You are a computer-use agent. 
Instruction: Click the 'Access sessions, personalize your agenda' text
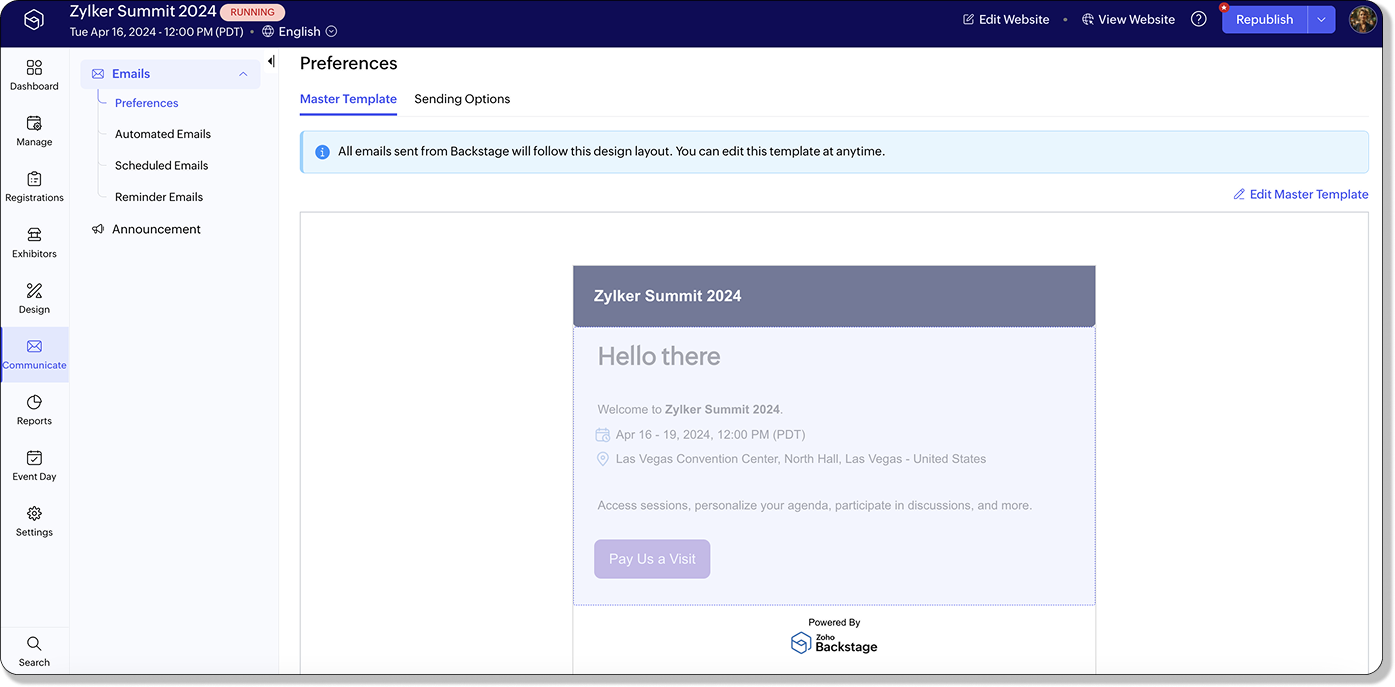click(814, 506)
